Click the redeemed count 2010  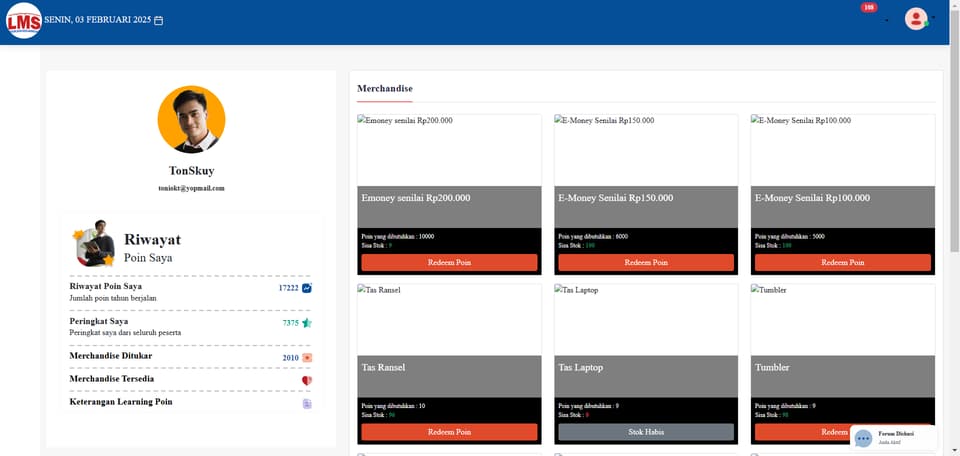tap(290, 357)
